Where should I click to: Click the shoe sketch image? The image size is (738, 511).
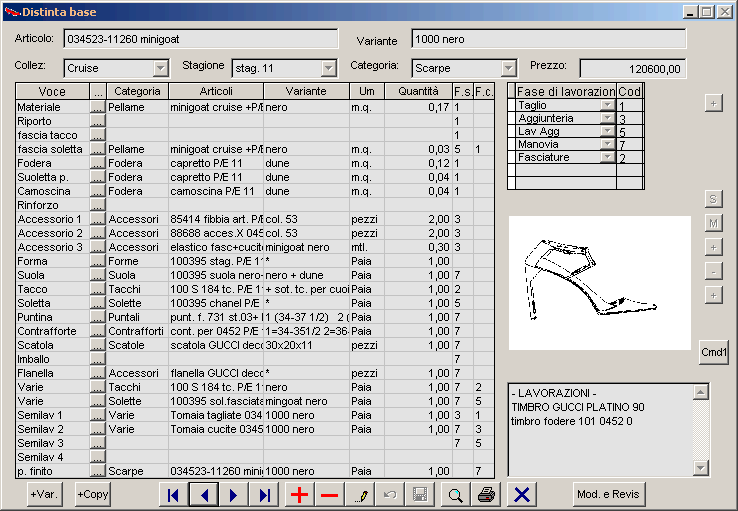[599, 282]
